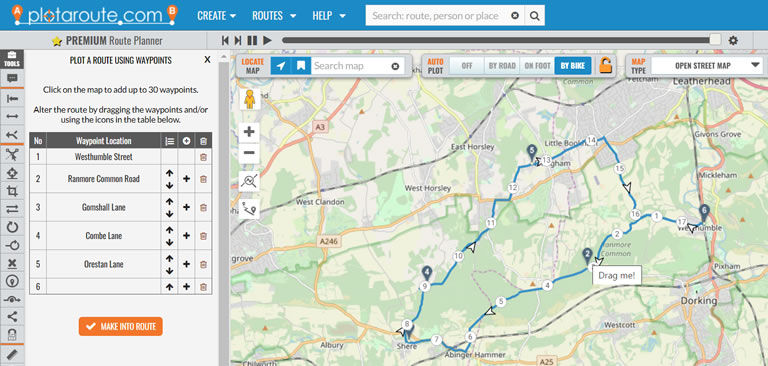Select Combe Lane waypoint cell

pos(104,236)
